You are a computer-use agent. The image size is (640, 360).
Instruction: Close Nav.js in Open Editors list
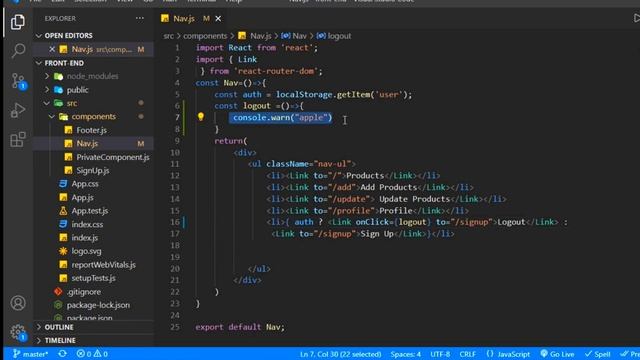point(52,49)
